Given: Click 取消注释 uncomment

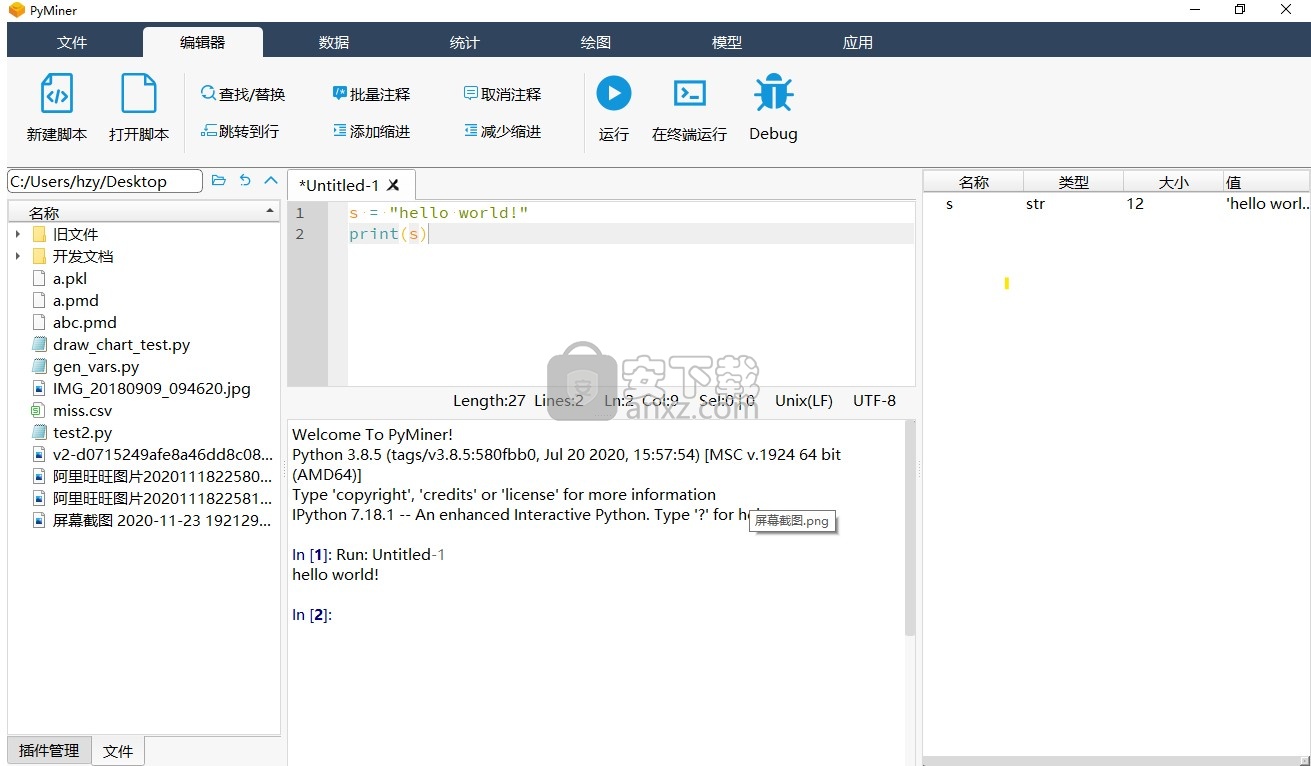Looking at the screenshot, I should tap(502, 94).
